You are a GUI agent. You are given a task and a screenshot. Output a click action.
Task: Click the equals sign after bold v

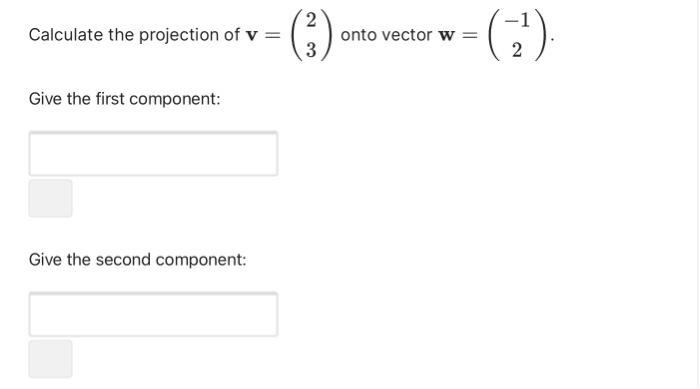273,35
